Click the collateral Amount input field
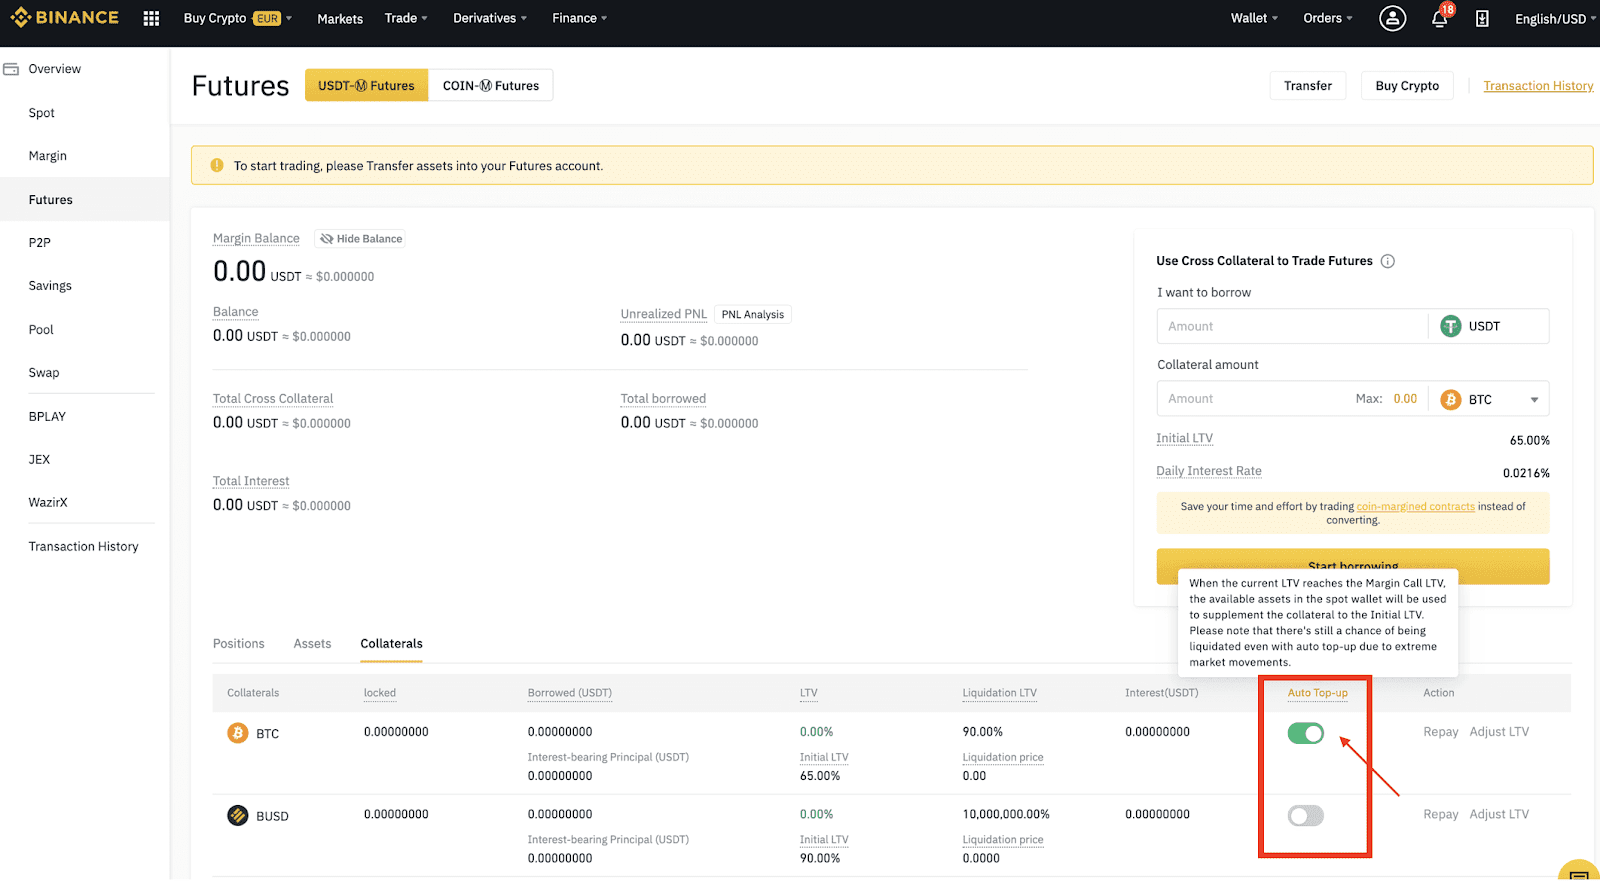Viewport: 1600px width, 881px height. click(1255, 399)
